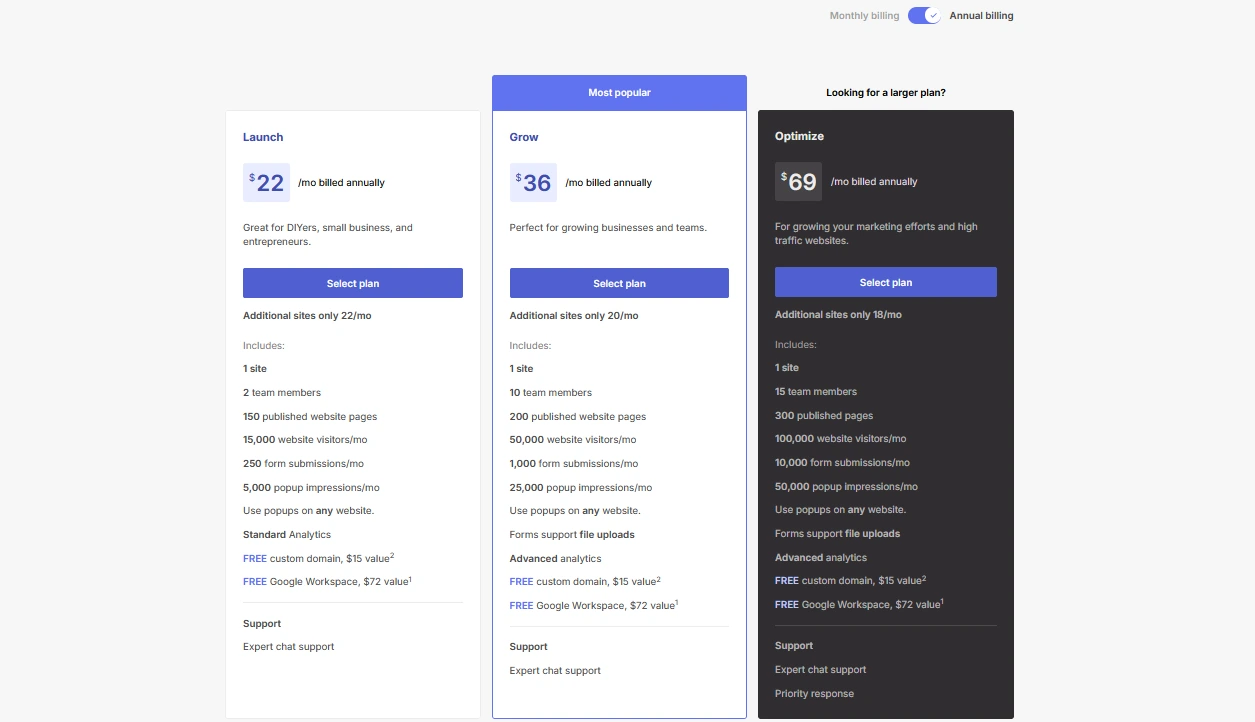Toggle the Monthly/Annual billing switch
This screenshot has height=722, width=1255.
(924, 16)
